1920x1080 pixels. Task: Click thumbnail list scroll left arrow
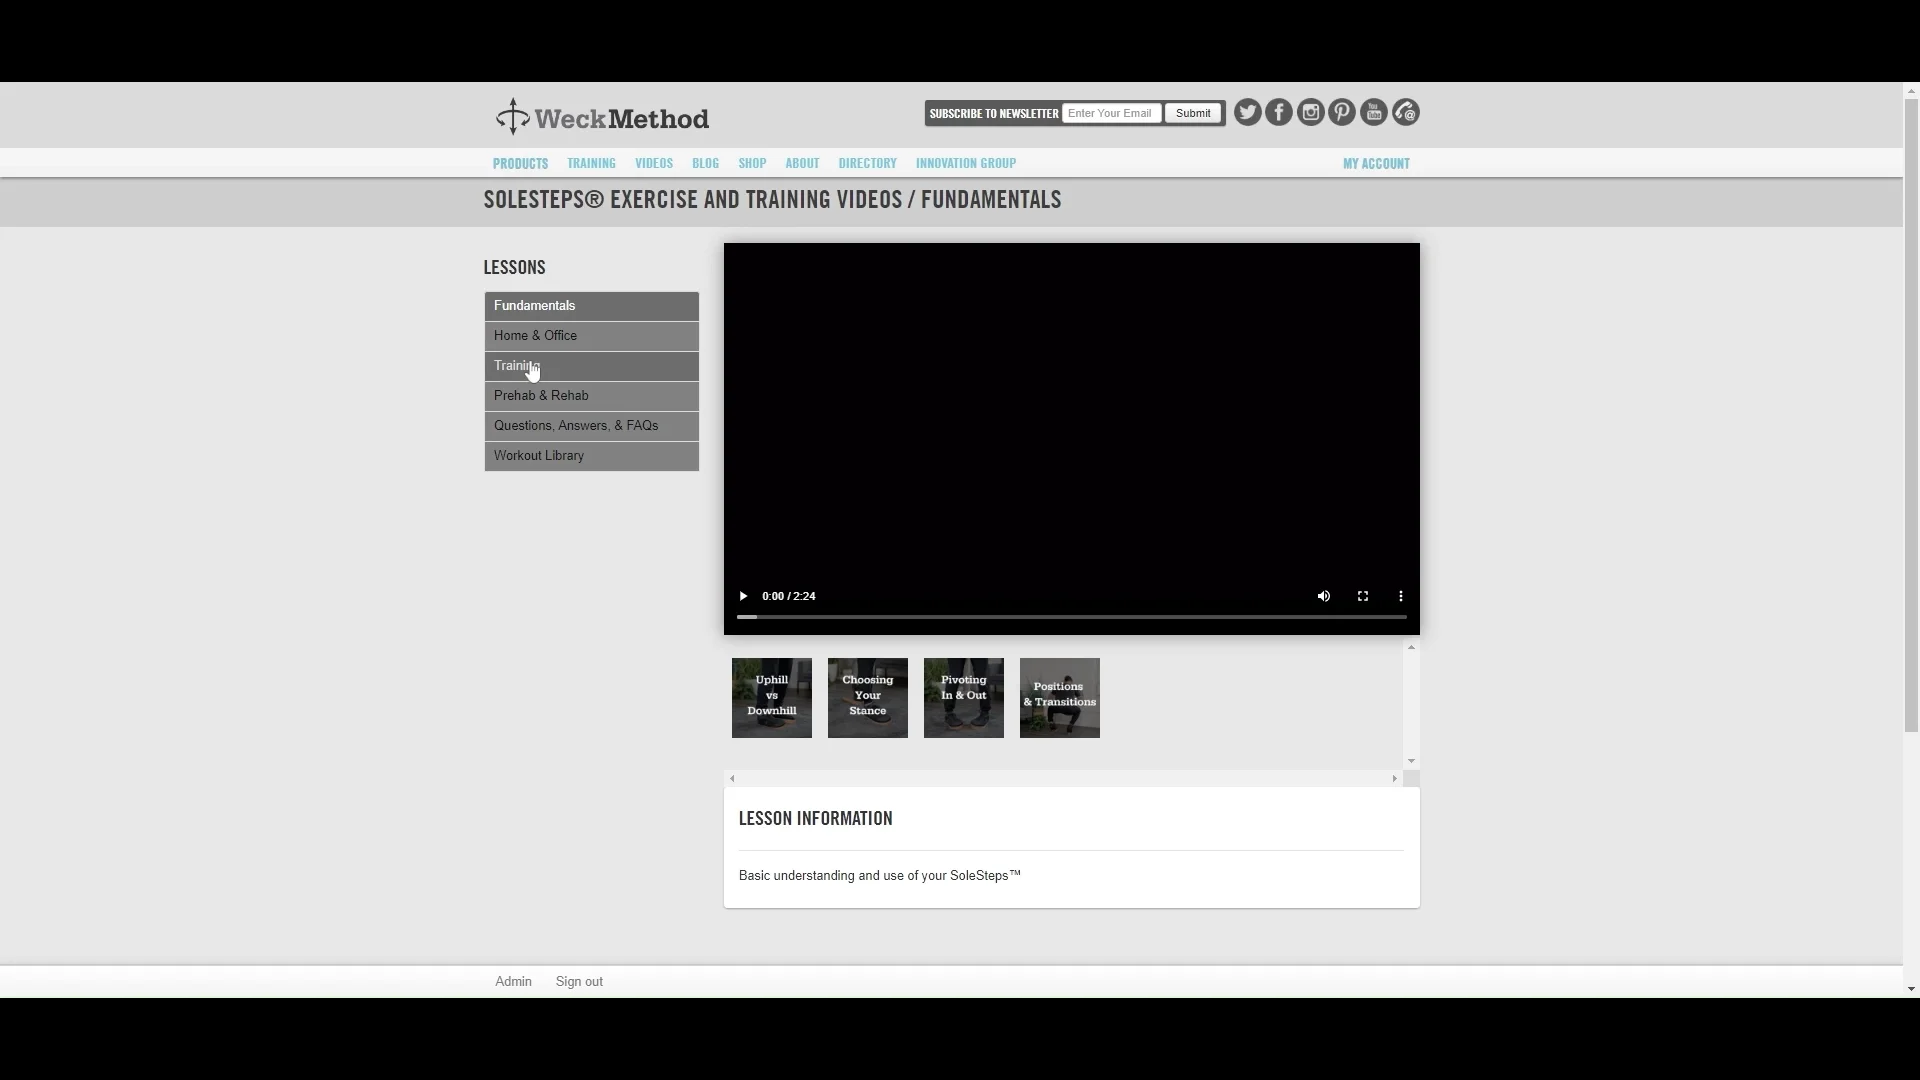[x=732, y=778]
